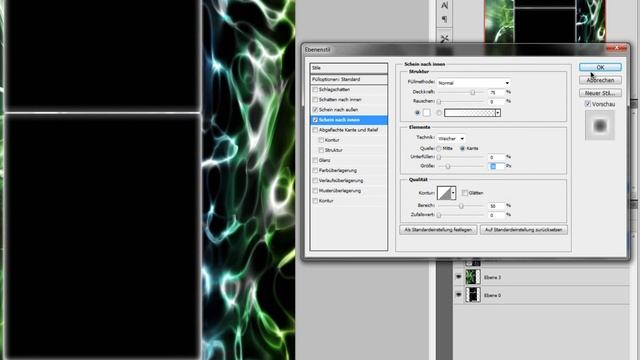The width and height of the screenshot is (640, 360).
Task: Adjust the Deckkraft slider
Action: pos(473,93)
